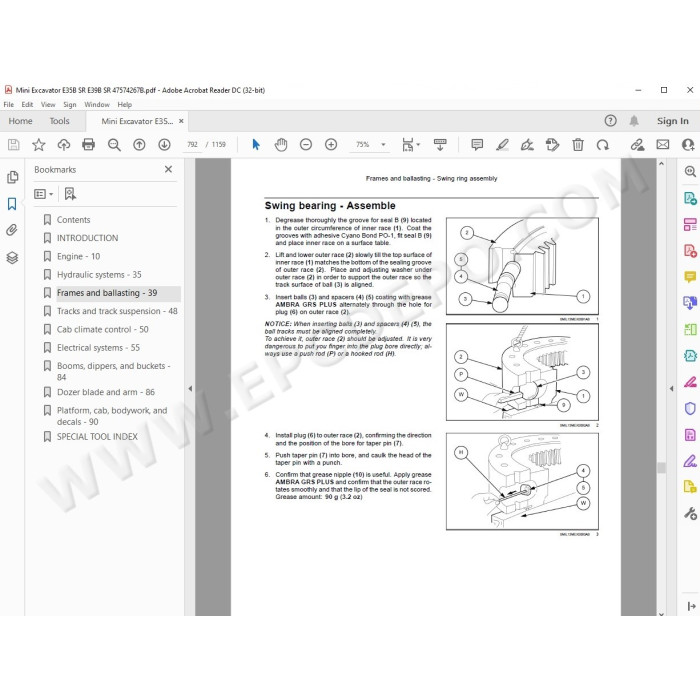
Task: Jump to Hydraulic systems - 35 bookmark
Action: click(x=99, y=275)
